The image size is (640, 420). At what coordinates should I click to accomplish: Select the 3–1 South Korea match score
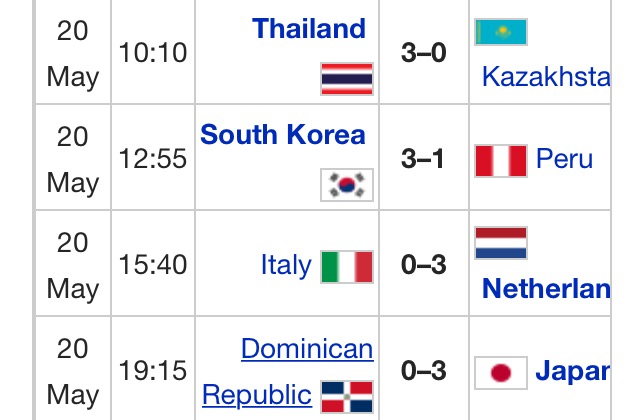pos(422,158)
